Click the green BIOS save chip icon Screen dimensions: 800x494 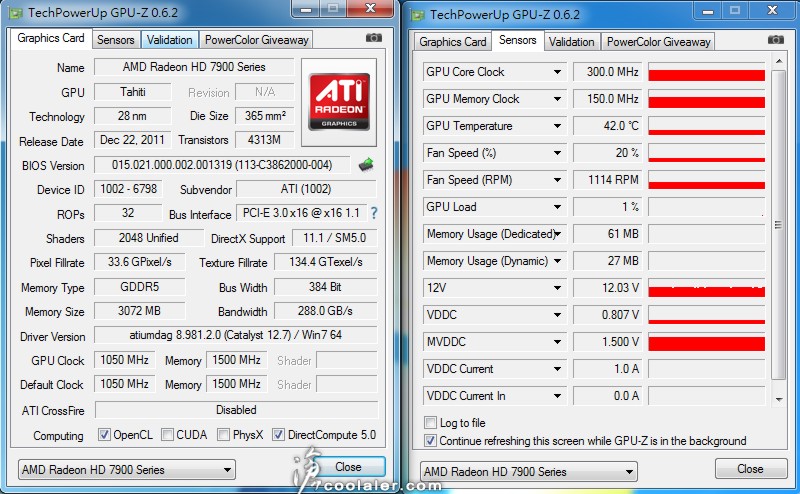pyautogui.click(x=366, y=164)
